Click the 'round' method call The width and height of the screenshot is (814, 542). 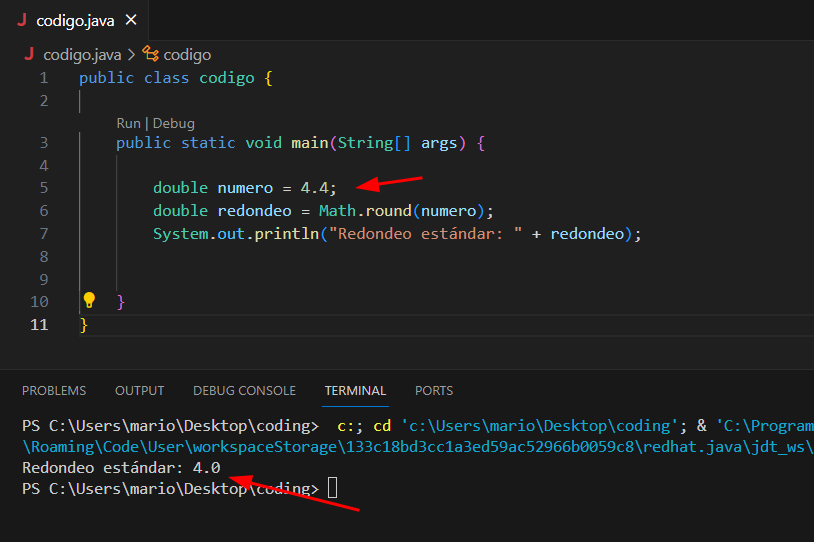pyautogui.click(x=388, y=210)
